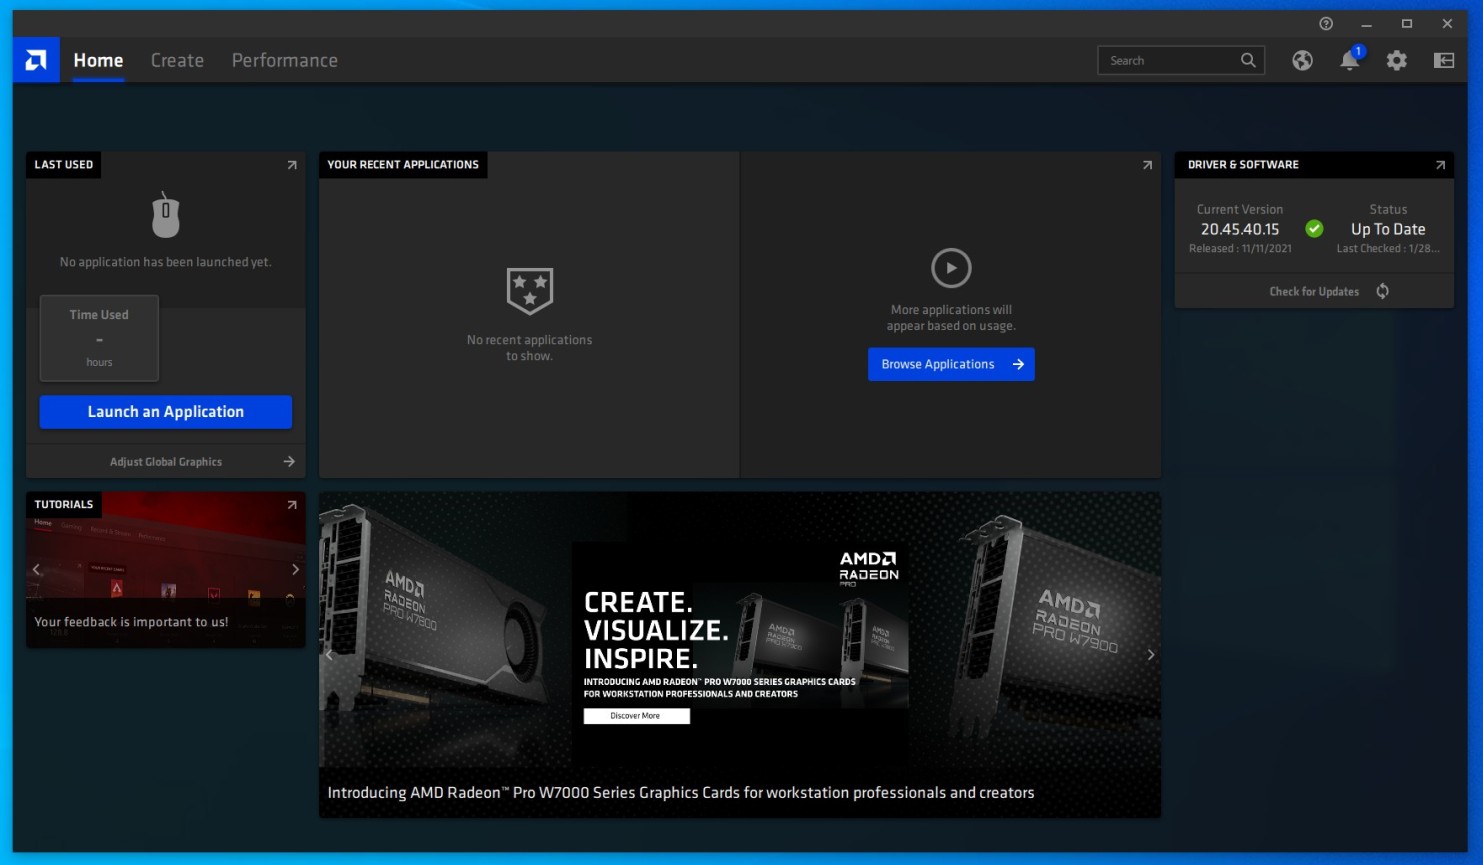The height and width of the screenshot is (865, 1483).
Task: Click 'Your feedback is important to us!' text
Action: [131, 622]
